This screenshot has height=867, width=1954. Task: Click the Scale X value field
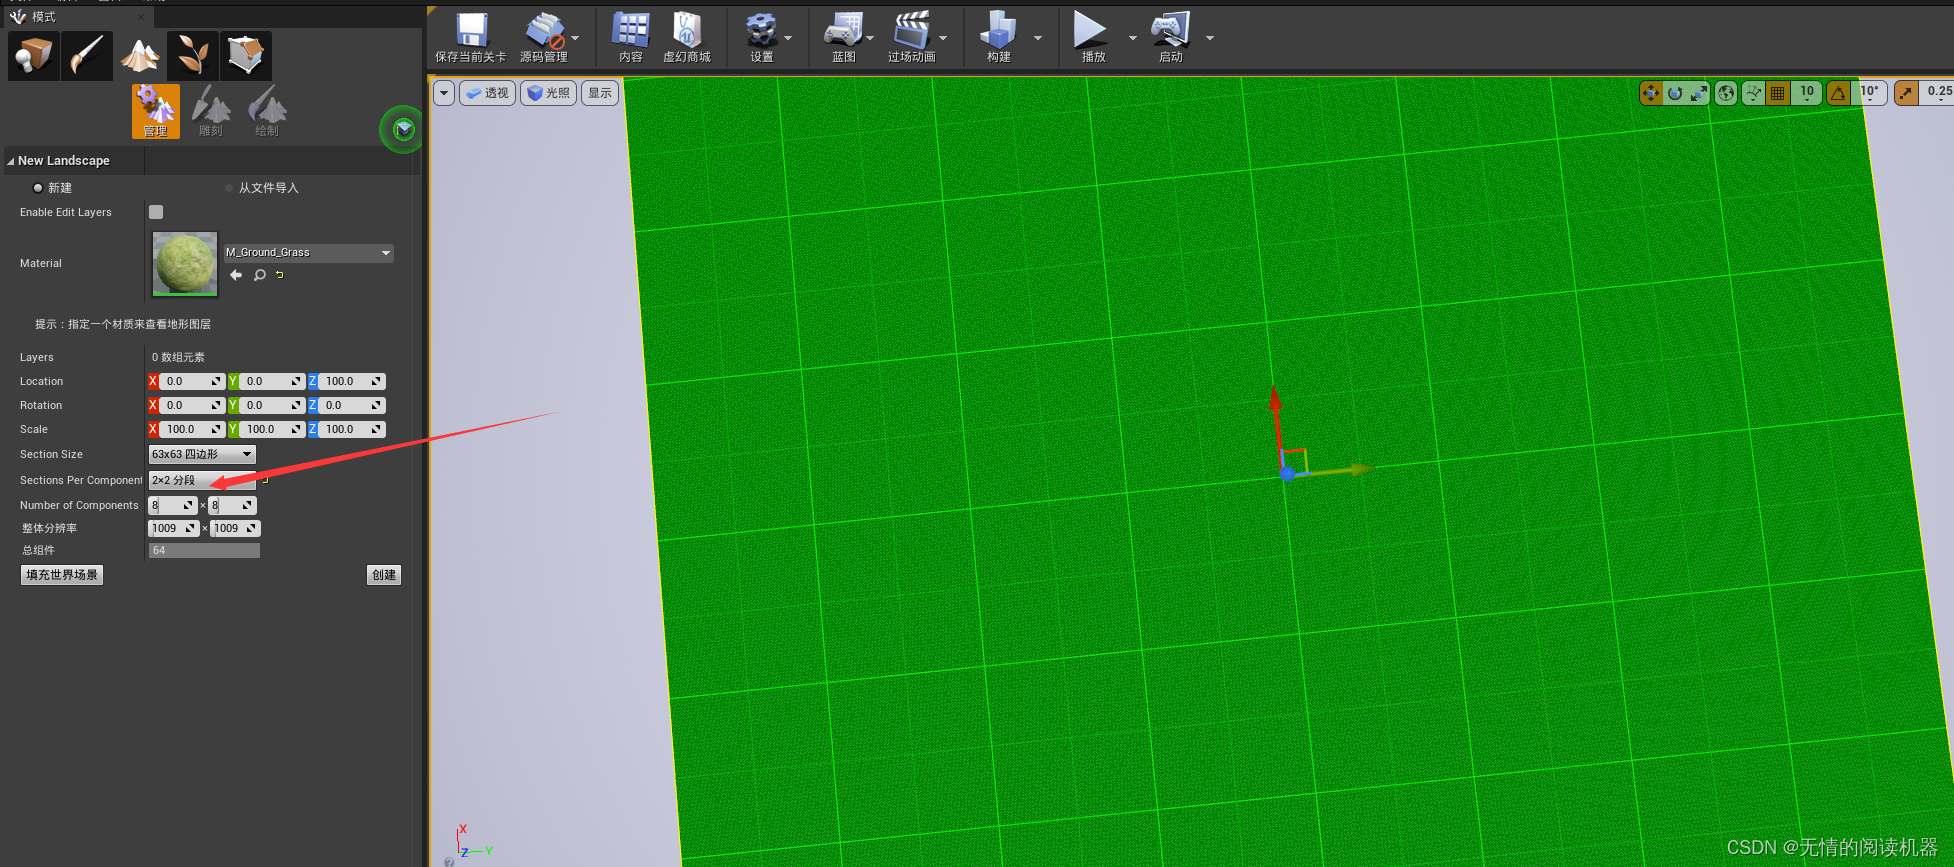click(191, 429)
